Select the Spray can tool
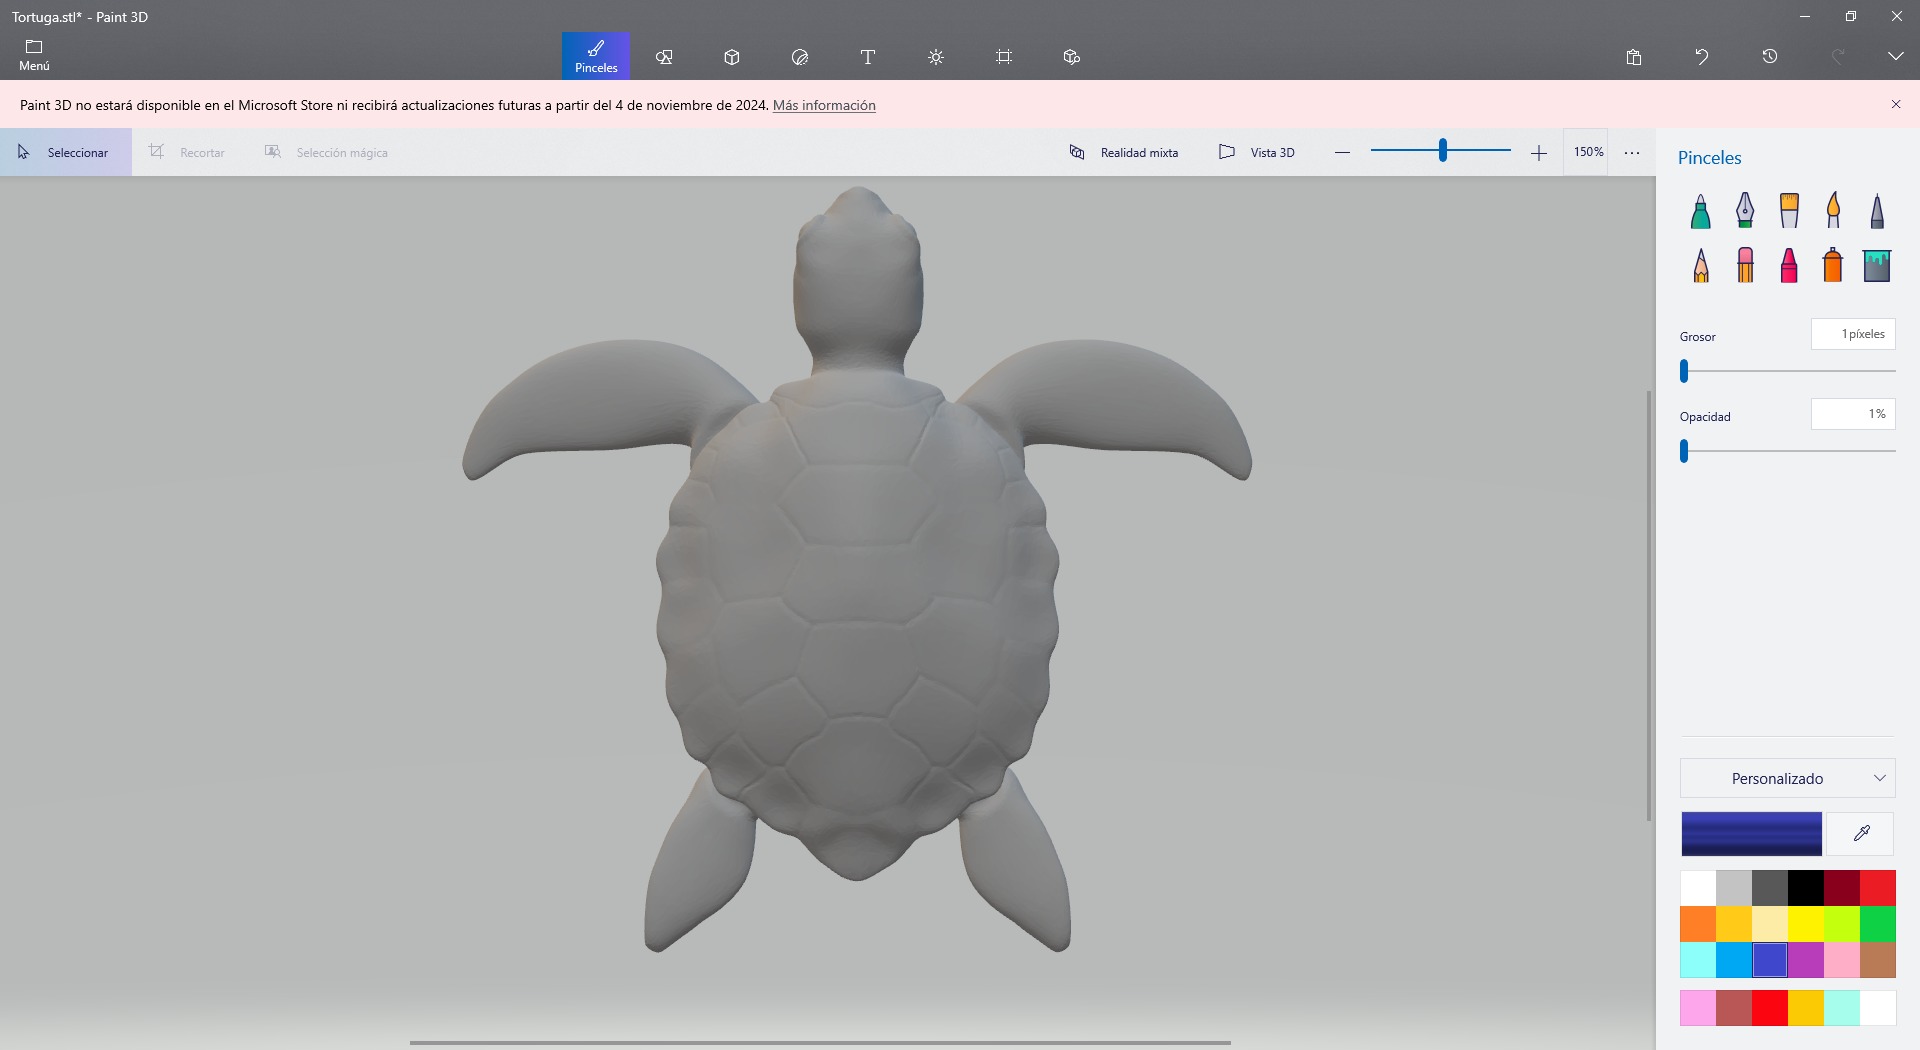This screenshot has height=1050, width=1920. (1833, 266)
